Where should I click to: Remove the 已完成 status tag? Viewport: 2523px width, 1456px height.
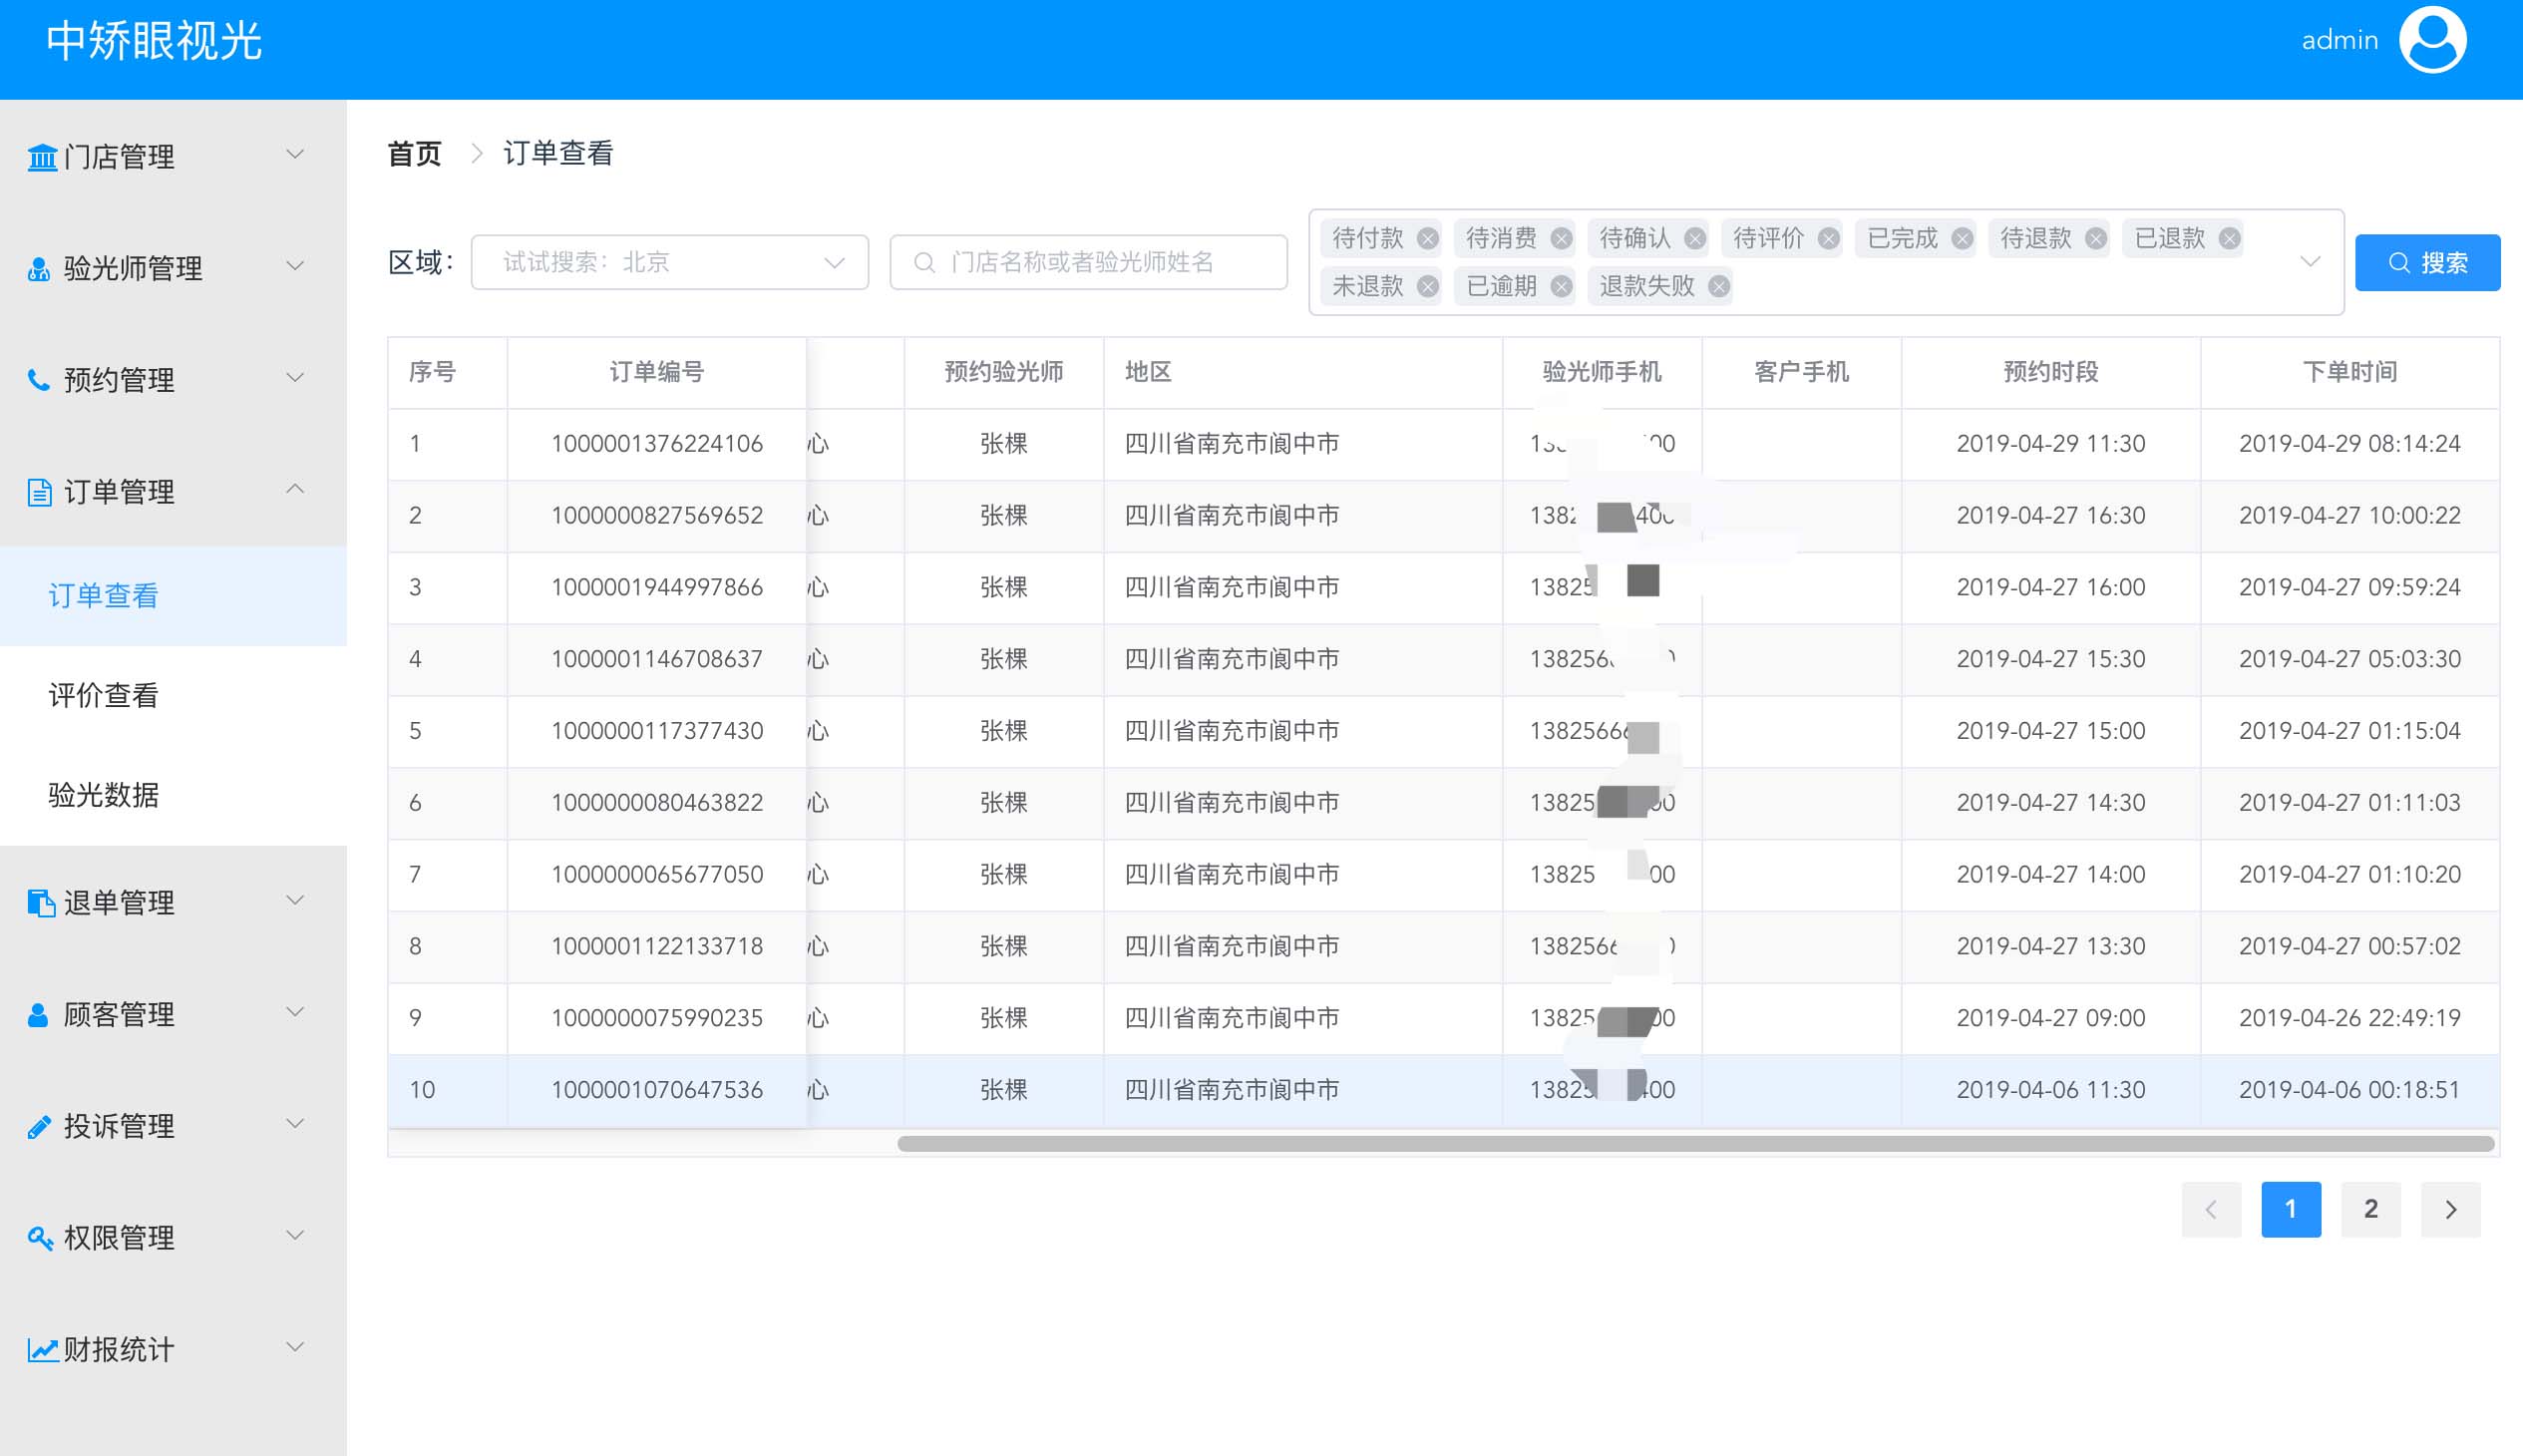[x=1962, y=238]
